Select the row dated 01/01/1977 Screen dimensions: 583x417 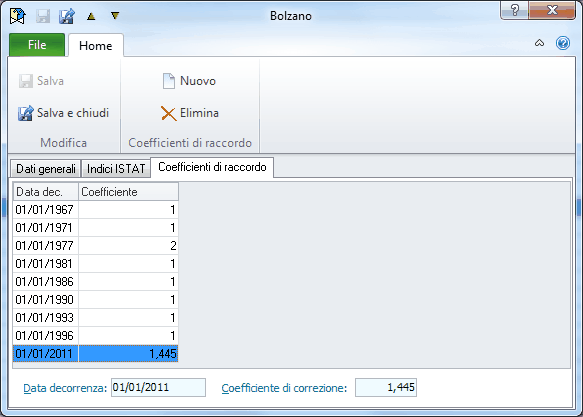coord(96,246)
